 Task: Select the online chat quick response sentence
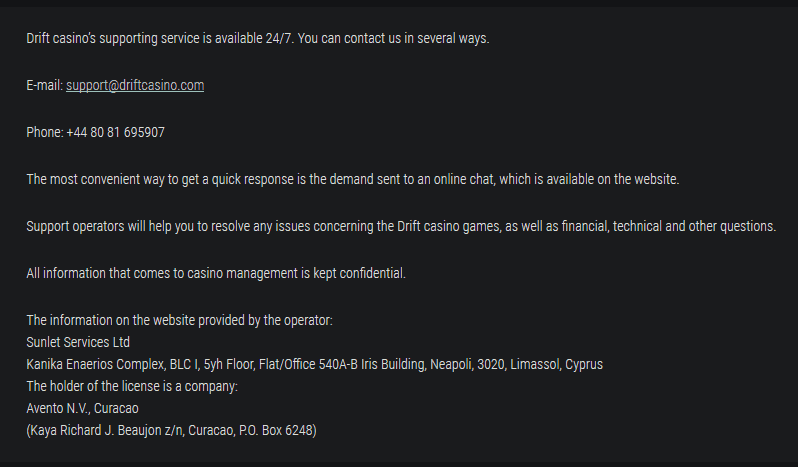click(x=353, y=180)
